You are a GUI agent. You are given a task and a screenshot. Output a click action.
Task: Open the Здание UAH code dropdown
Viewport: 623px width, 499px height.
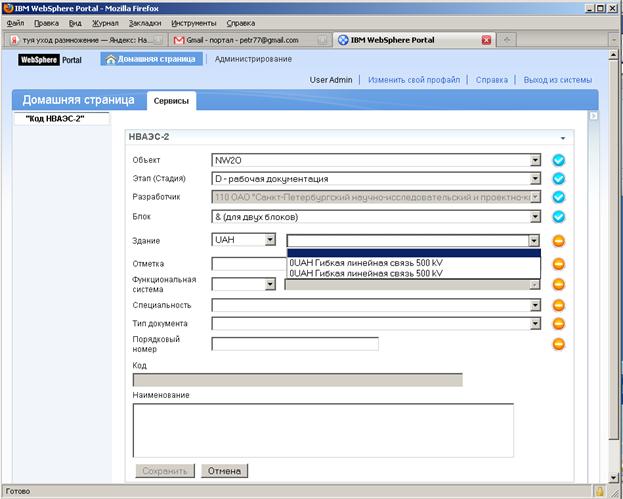click(244, 240)
